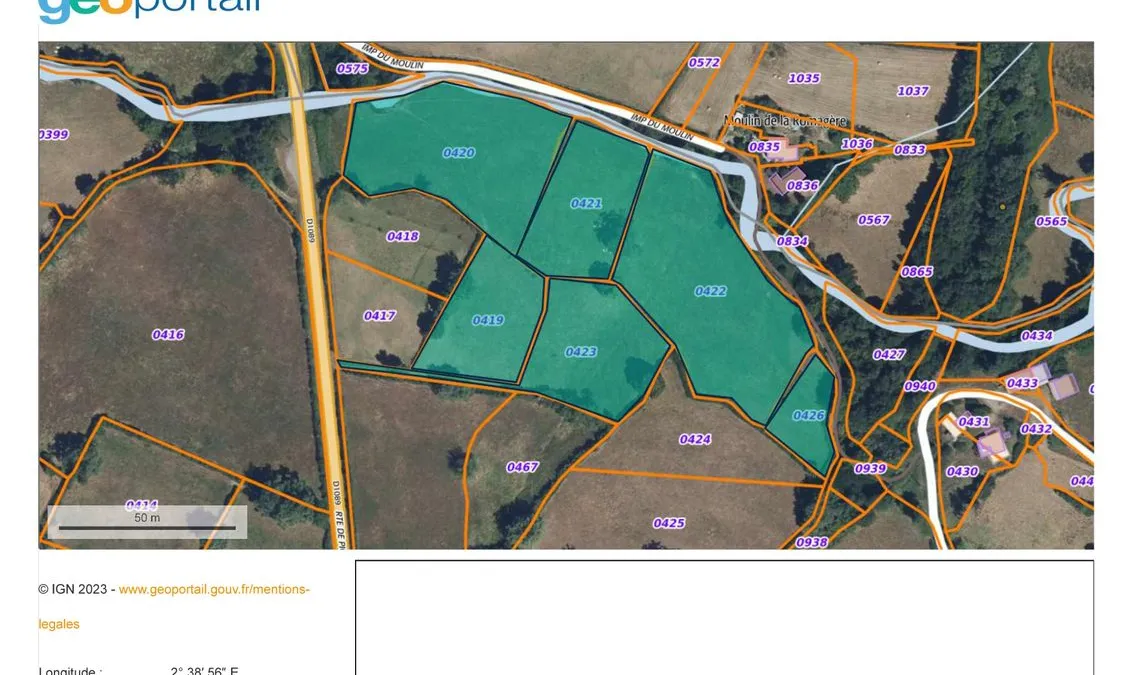Click parcel number 0938 on the map
Image resolution: width=1132 pixels, height=675 pixels.
811,542
